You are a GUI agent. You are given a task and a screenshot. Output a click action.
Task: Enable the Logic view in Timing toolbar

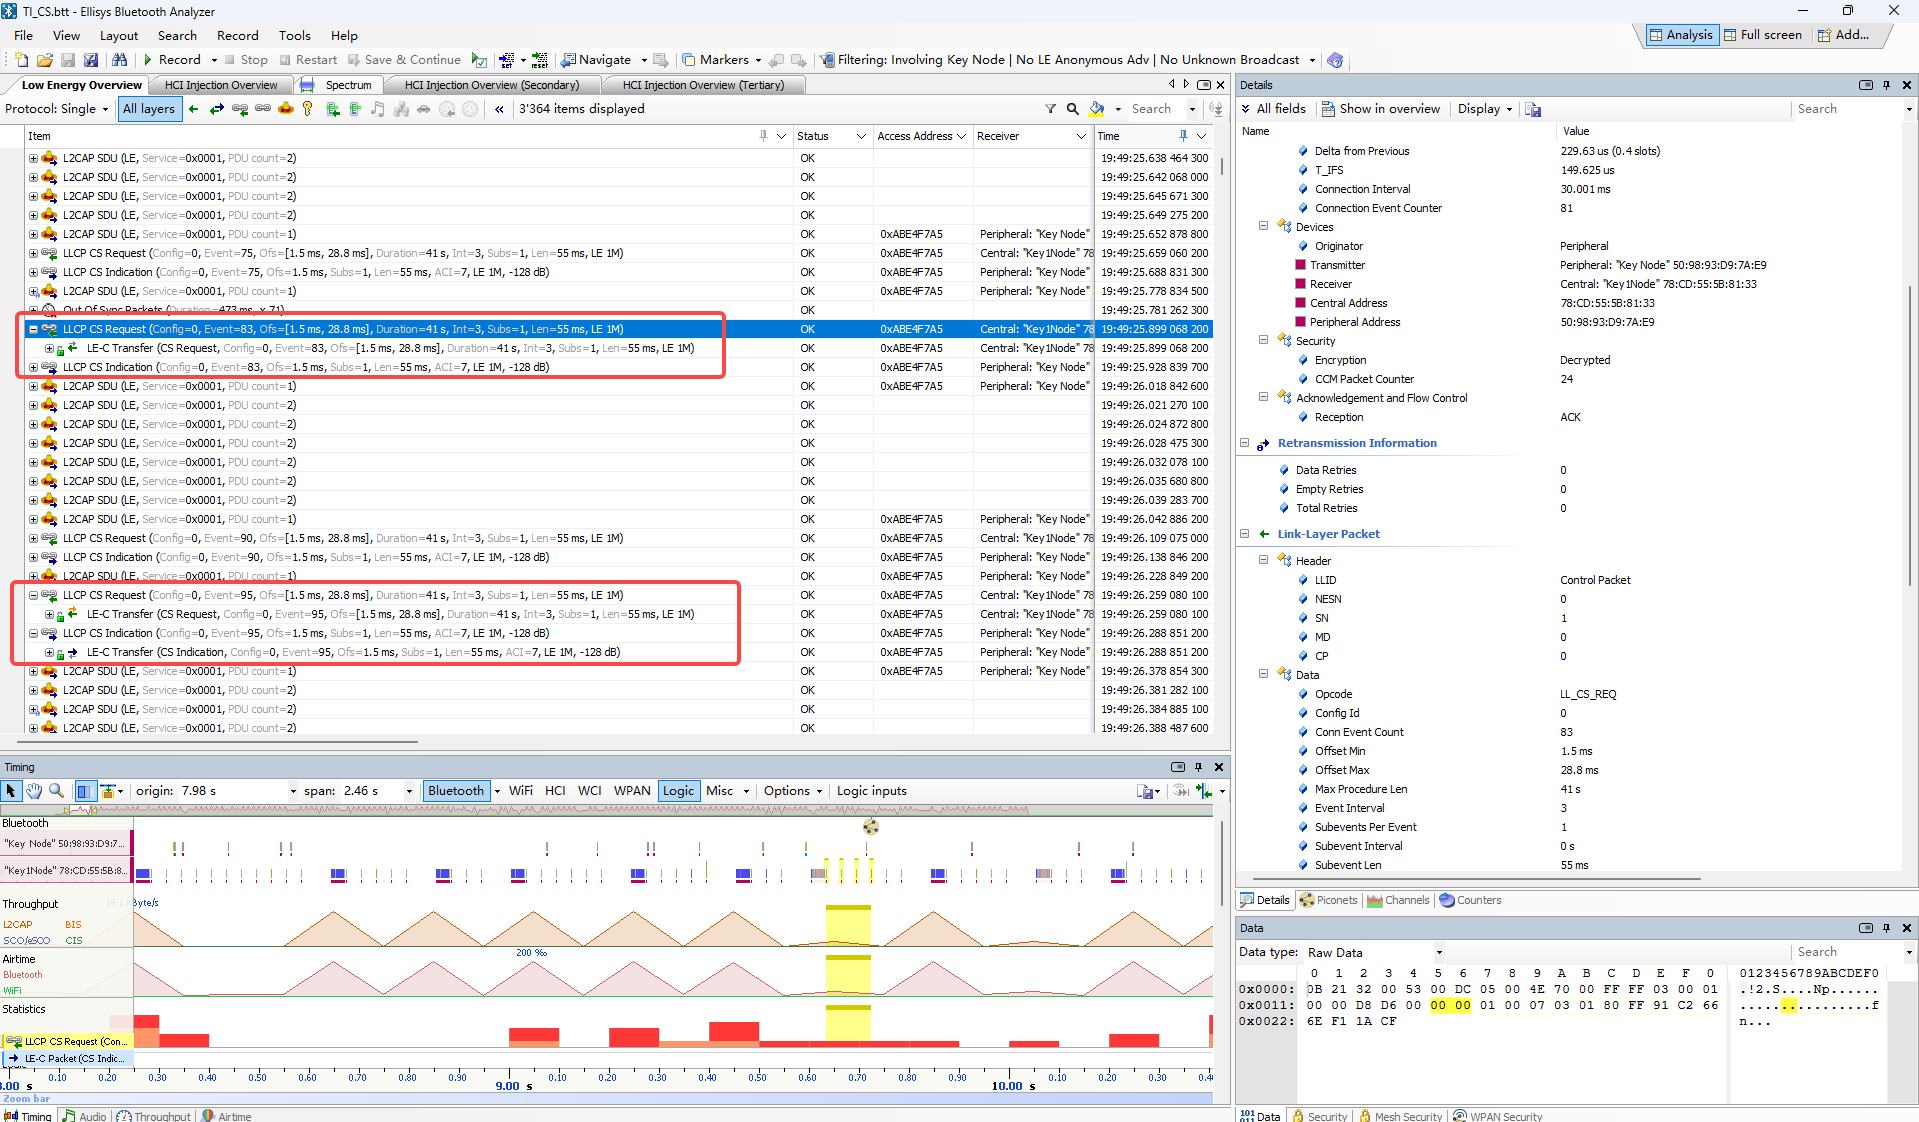coord(678,790)
